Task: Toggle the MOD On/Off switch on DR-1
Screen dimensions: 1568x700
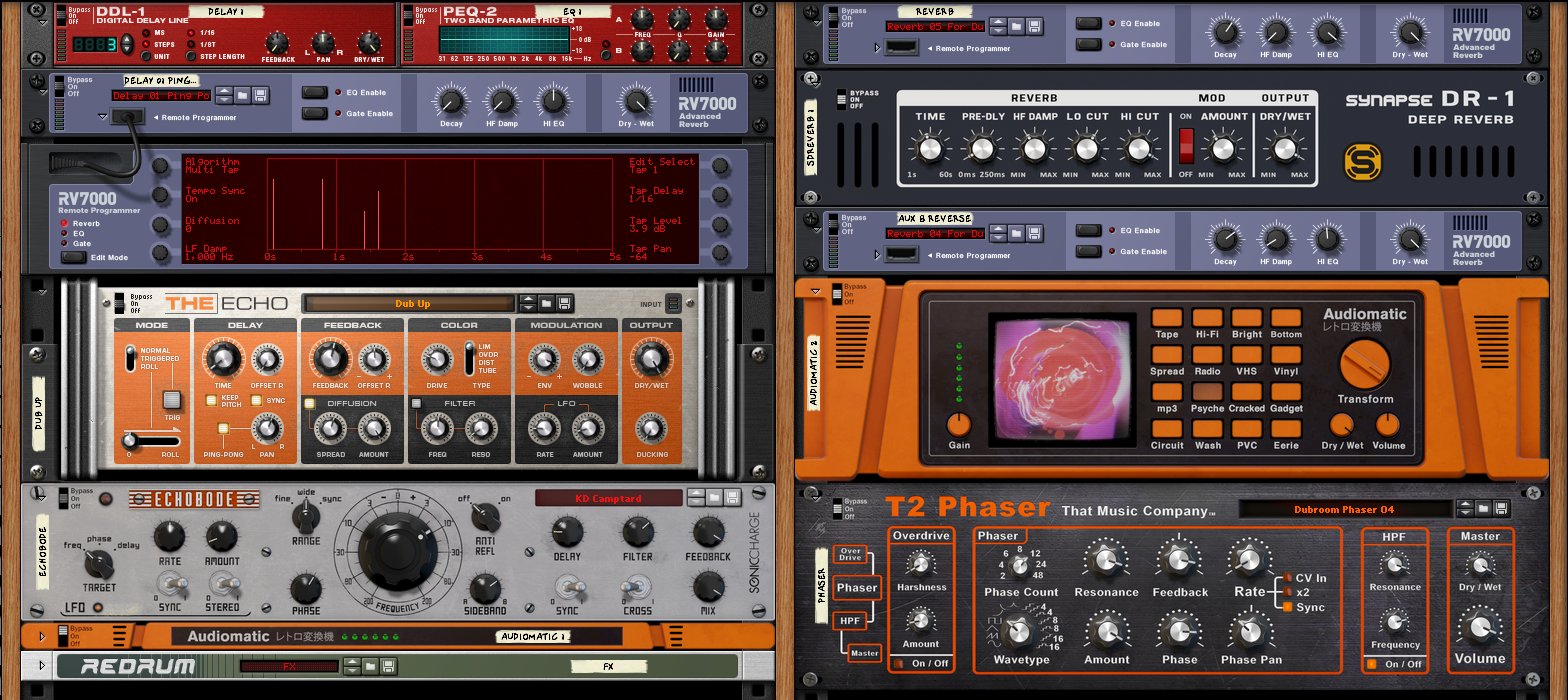Action: tap(1187, 146)
